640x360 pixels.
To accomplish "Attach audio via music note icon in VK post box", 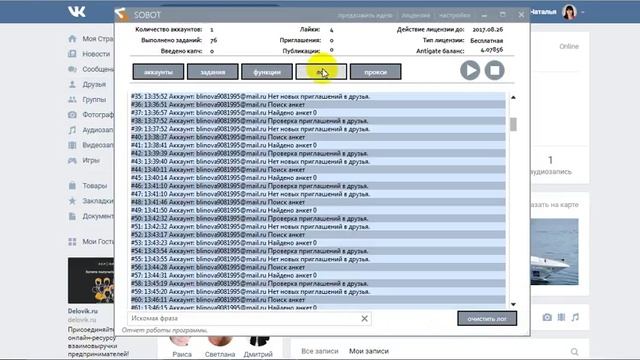I will (575, 317).
